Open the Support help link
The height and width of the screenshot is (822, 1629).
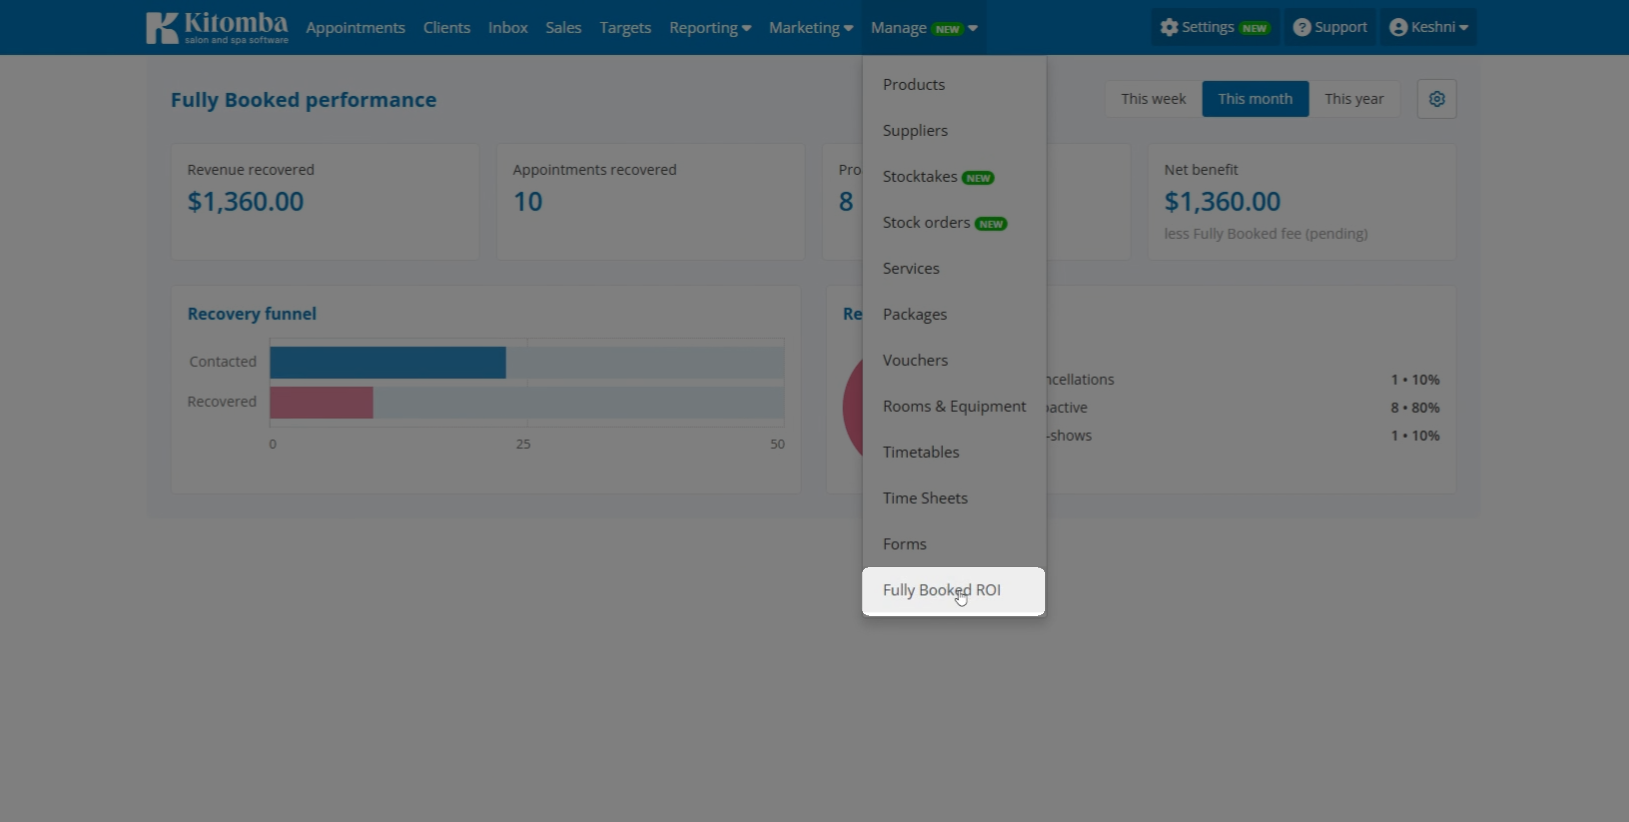click(x=1330, y=27)
